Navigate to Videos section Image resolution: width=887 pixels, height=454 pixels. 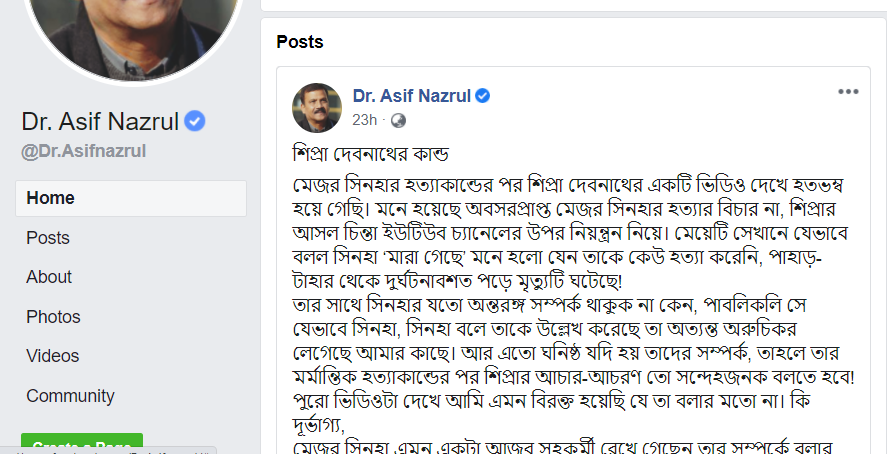tap(53, 356)
